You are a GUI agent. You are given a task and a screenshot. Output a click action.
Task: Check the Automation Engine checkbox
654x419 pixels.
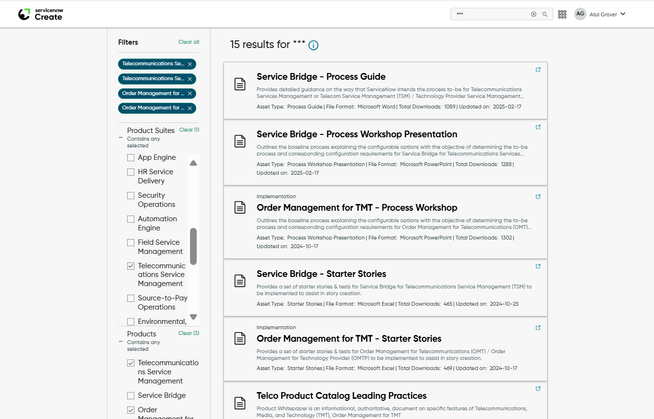tap(131, 219)
